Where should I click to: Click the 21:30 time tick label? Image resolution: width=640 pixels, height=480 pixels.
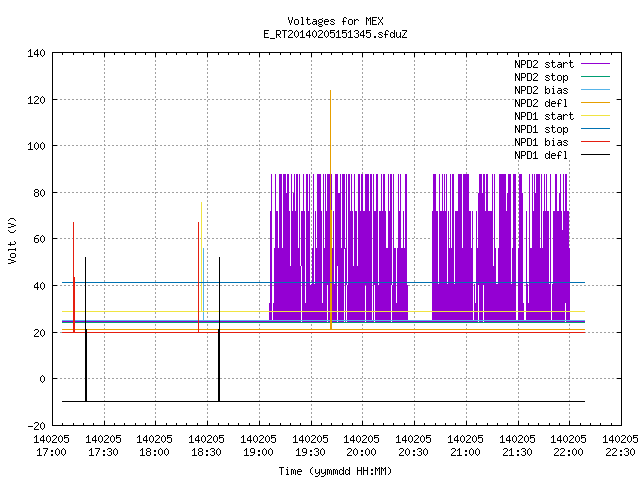point(517,452)
